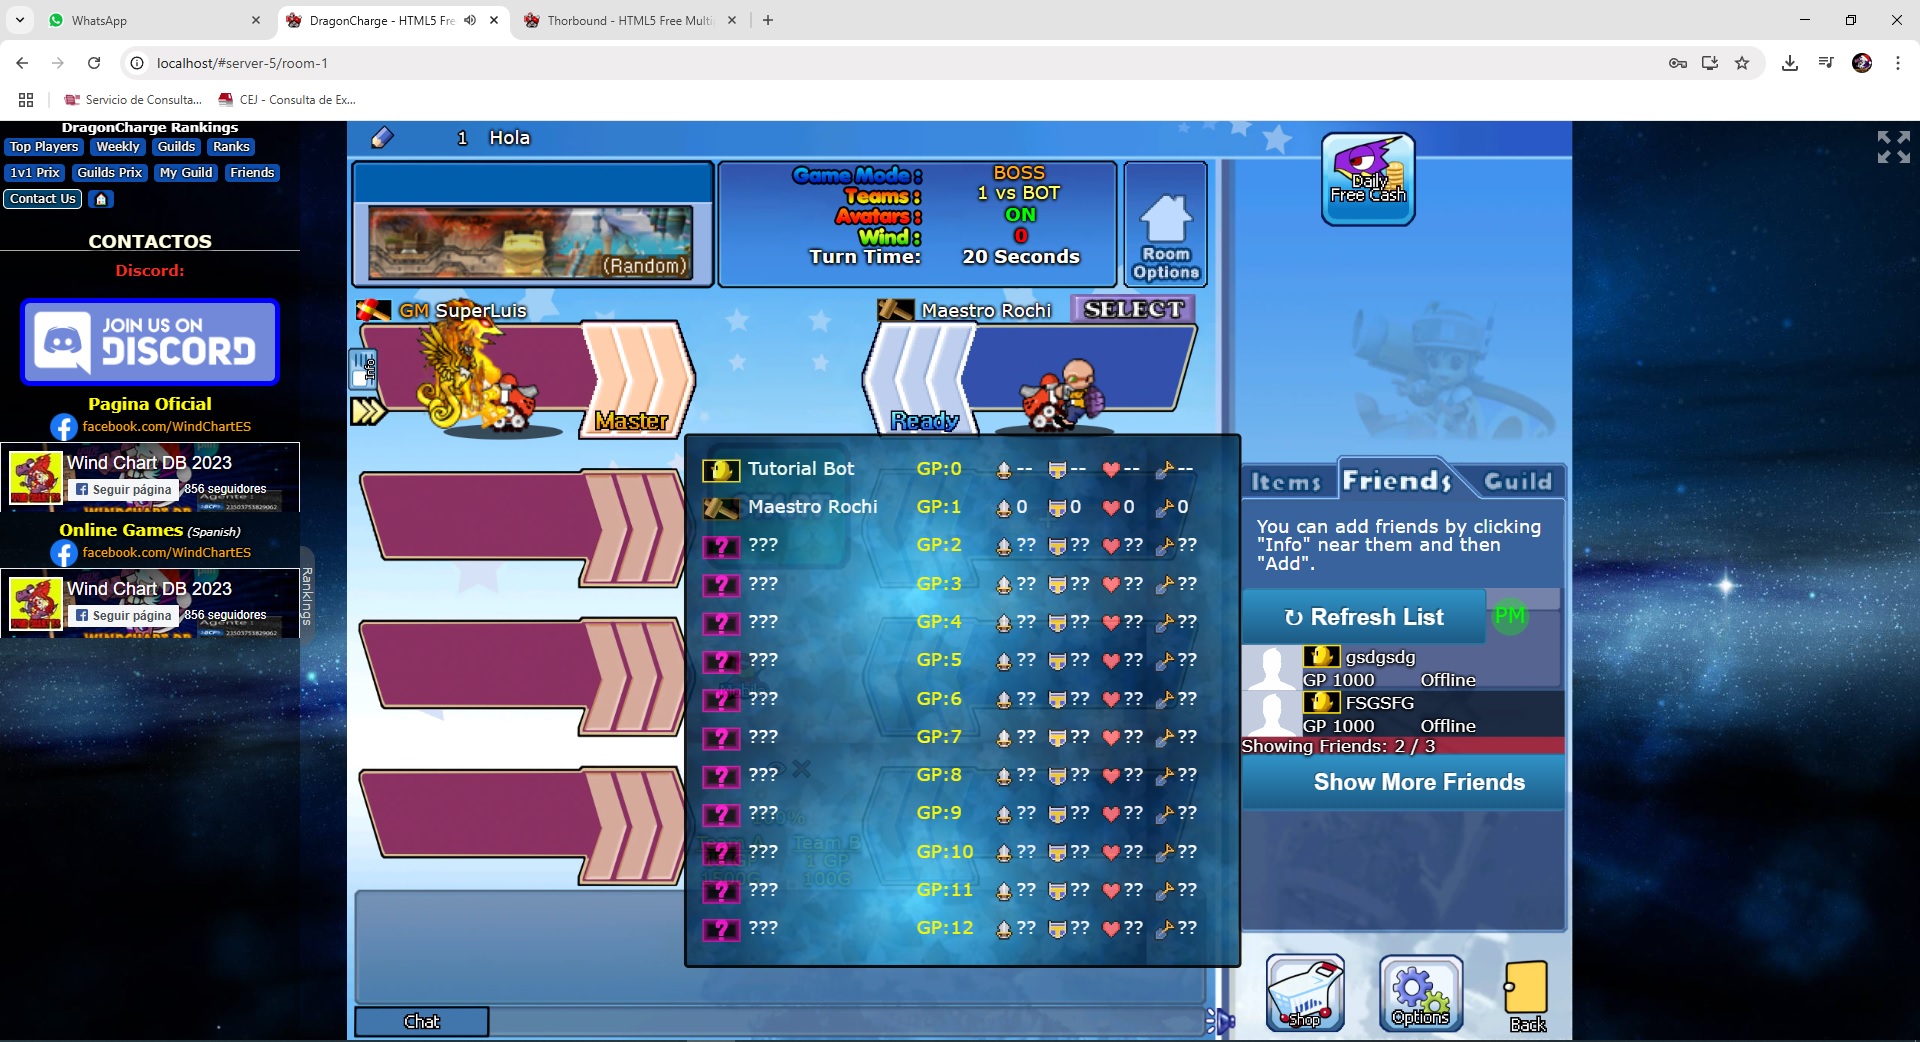Switch to the WhatsApp browser tab
The image size is (1920, 1042).
[x=155, y=20]
